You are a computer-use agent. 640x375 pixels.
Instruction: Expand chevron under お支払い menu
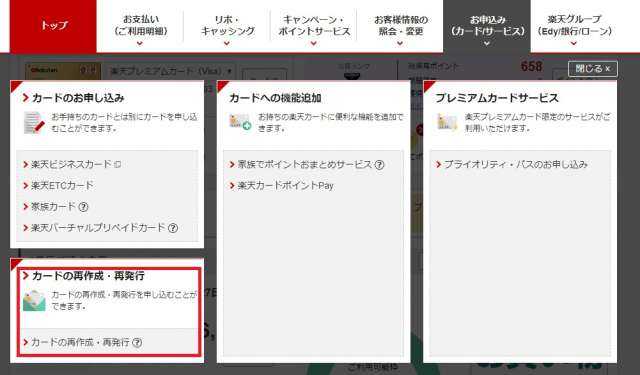coord(140,43)
